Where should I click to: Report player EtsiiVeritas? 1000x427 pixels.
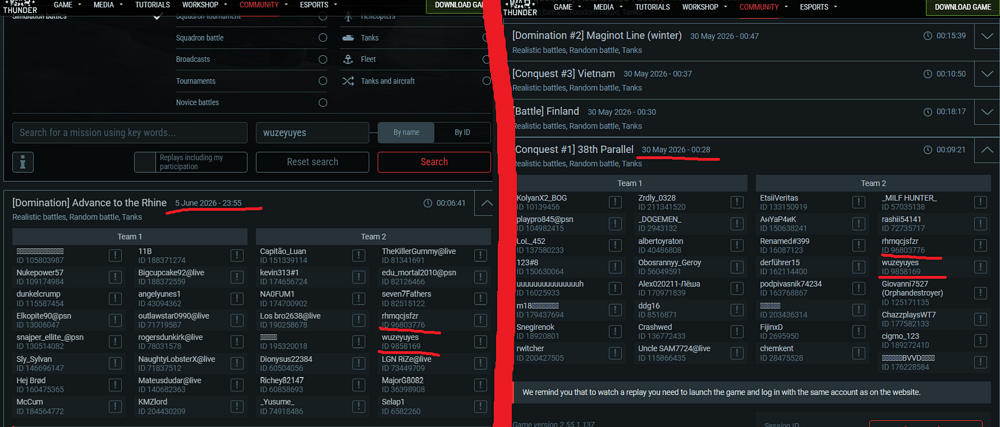click(x=858, y=202)
